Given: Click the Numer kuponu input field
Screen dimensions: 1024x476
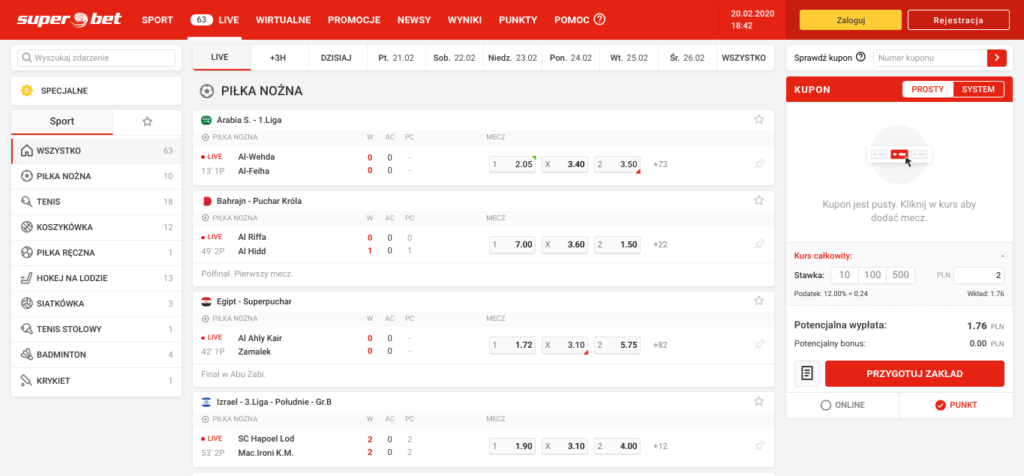Looking at the screenshot, I should pos(930,58).
